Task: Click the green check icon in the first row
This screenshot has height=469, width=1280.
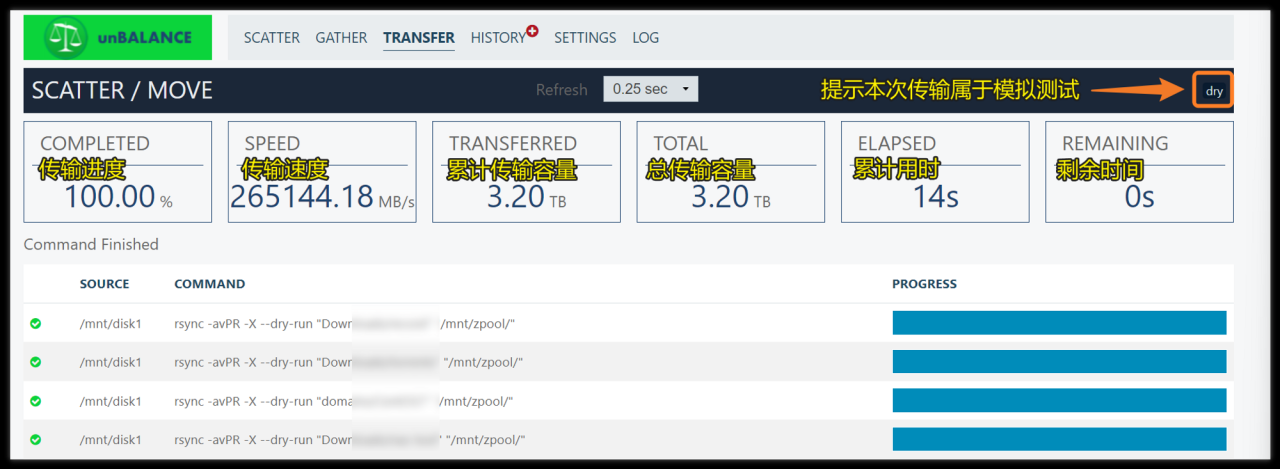Action: pos(36,323)
